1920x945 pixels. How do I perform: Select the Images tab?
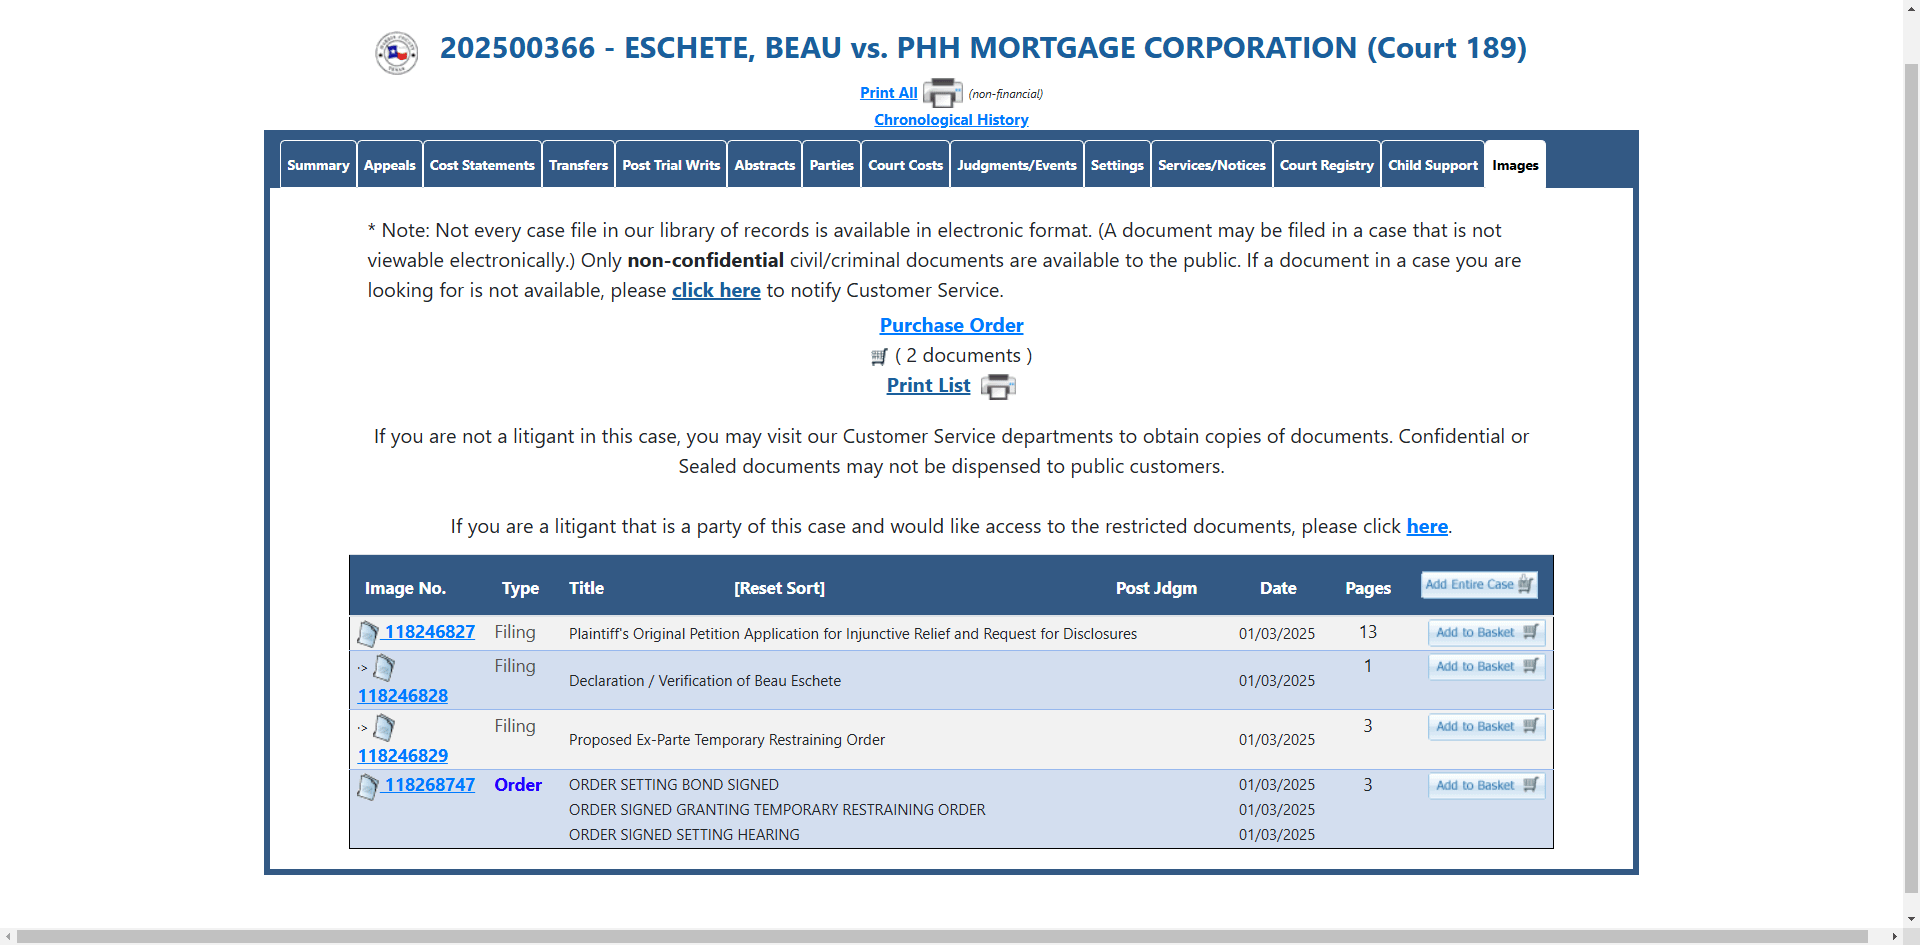pos(1515,165)
